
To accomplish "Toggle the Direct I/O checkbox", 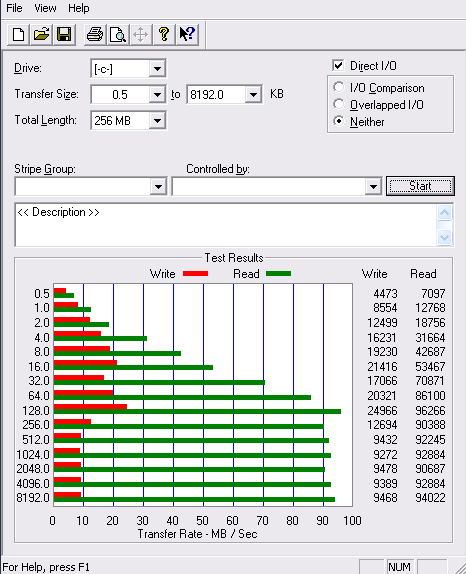I will point(338,66).
